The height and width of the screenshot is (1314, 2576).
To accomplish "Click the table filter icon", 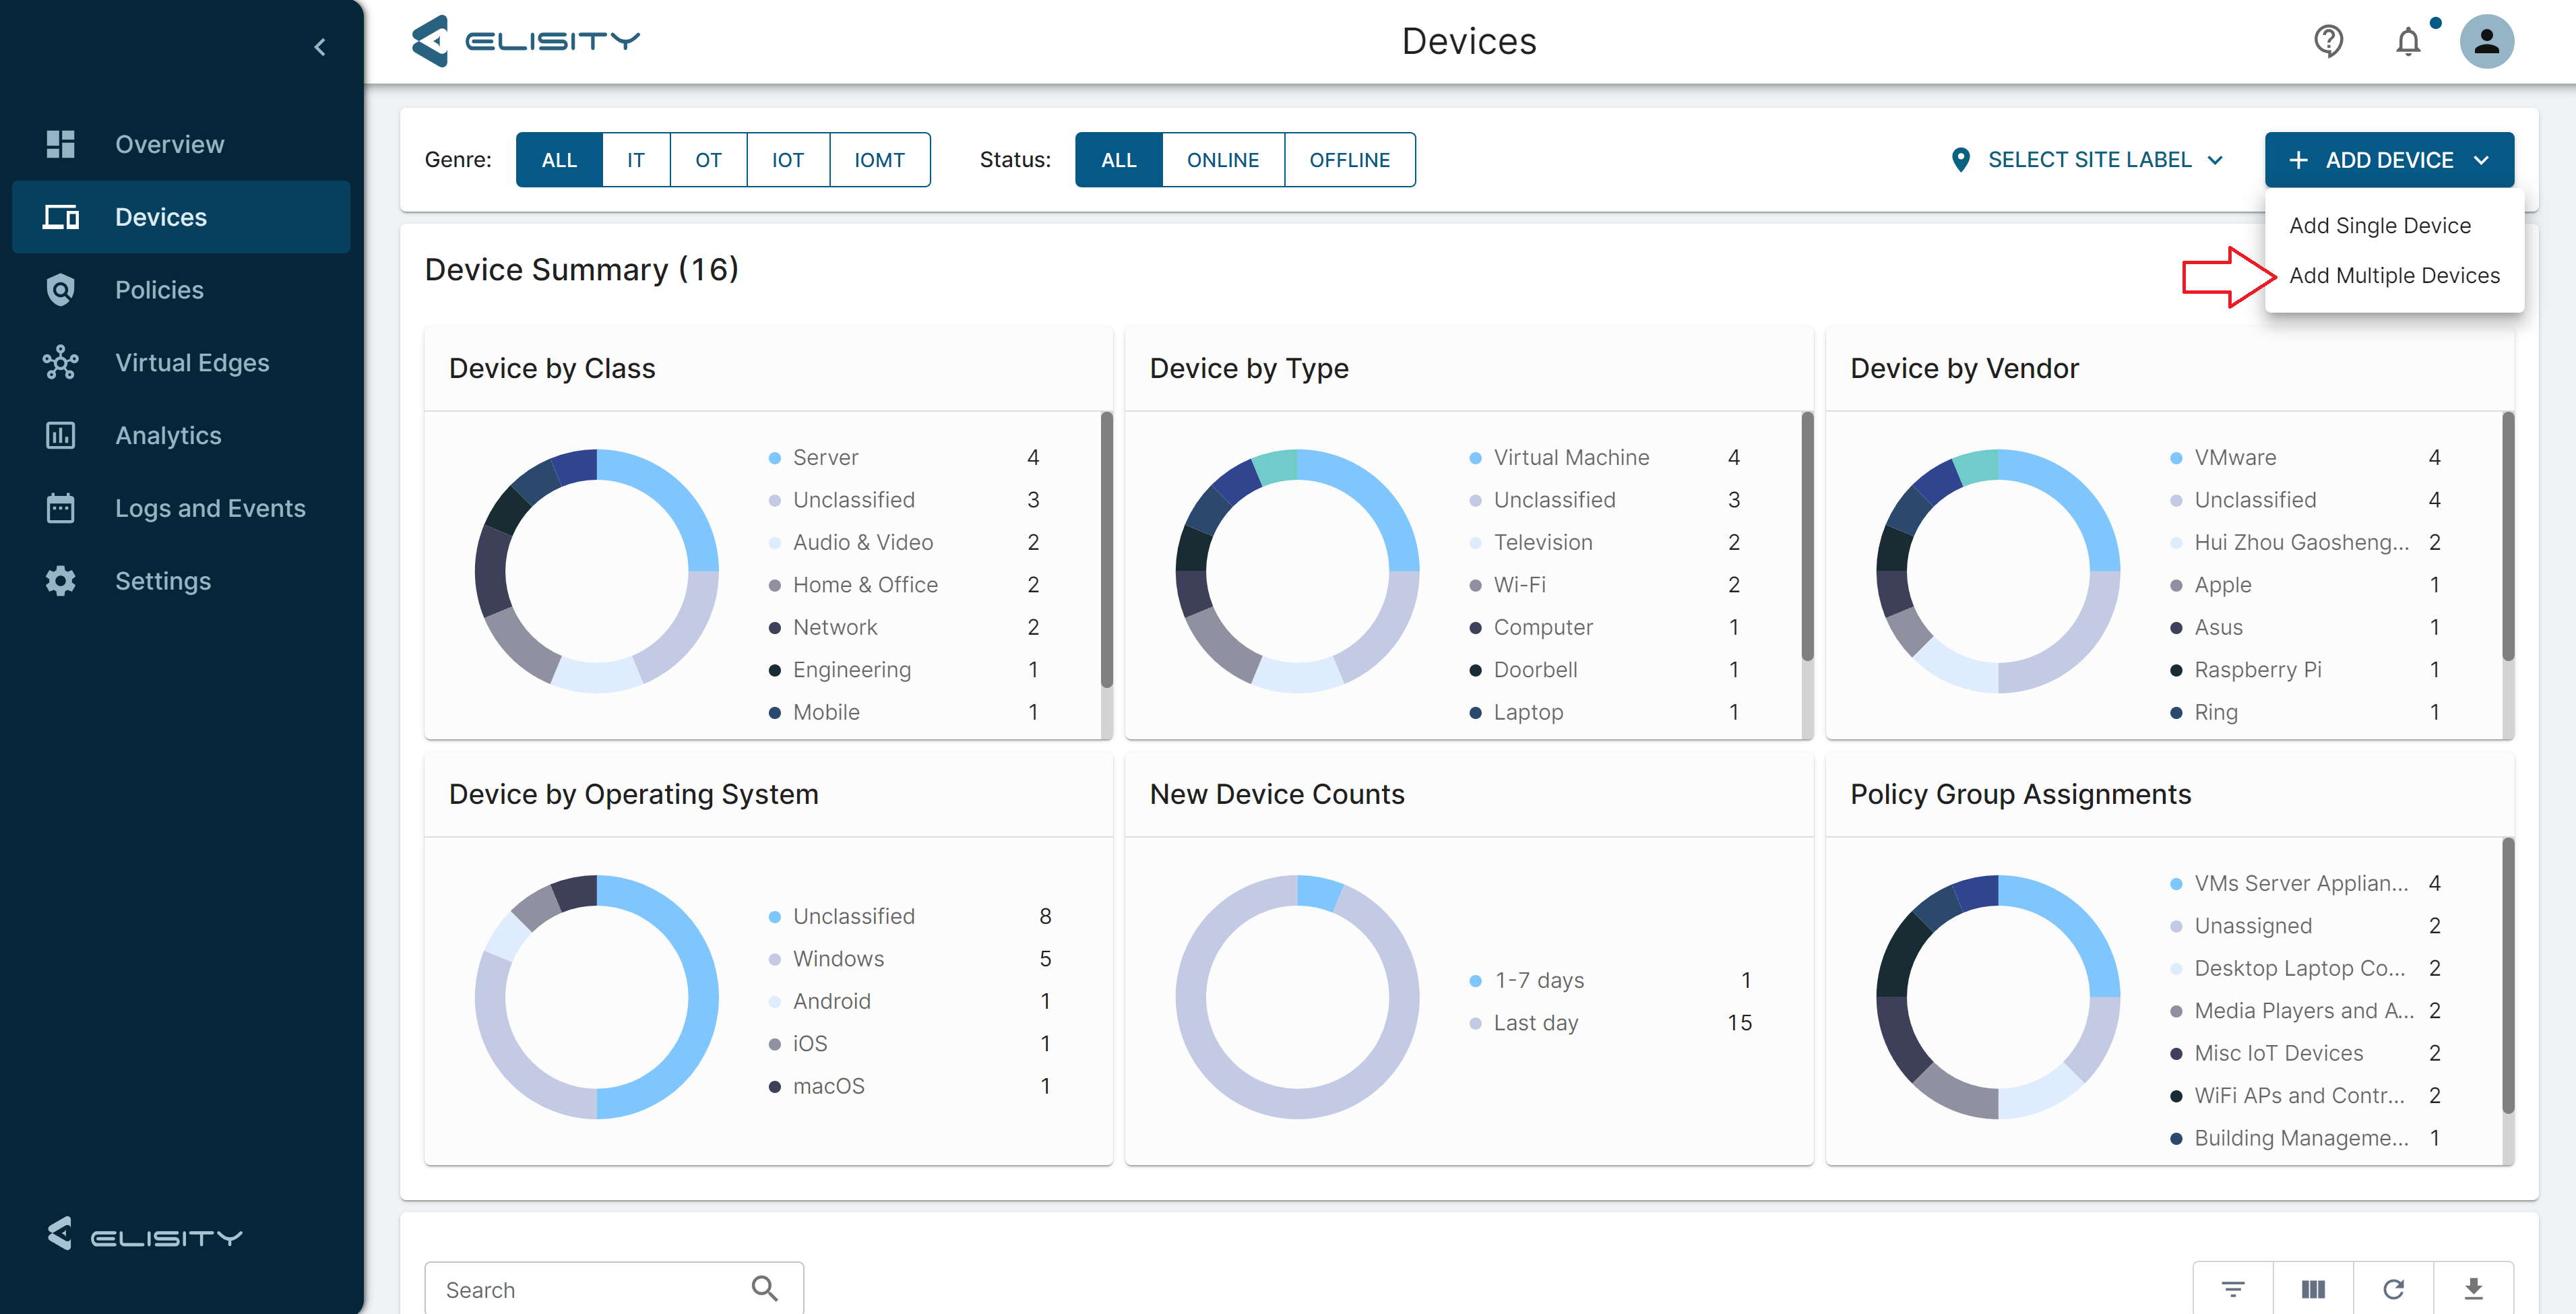I will tap(2233, 1289).
